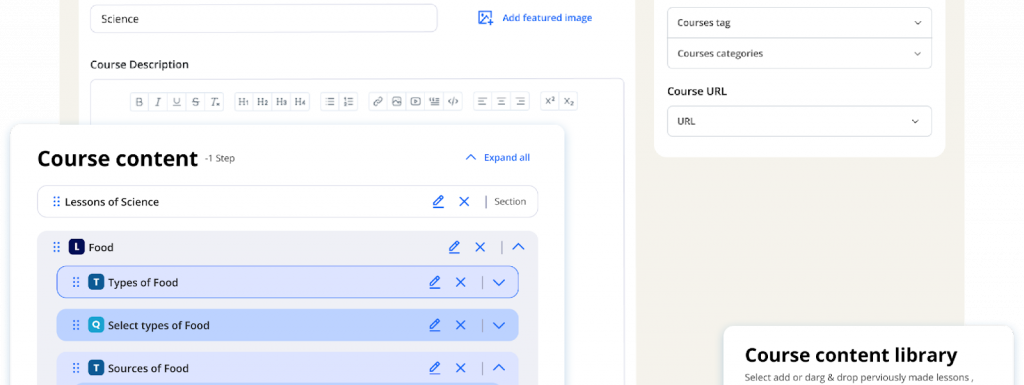Click the L lesson icon beside Food
Image resolution: width=1024 pixels, height=385 pixels.
(x=76, y=247)
